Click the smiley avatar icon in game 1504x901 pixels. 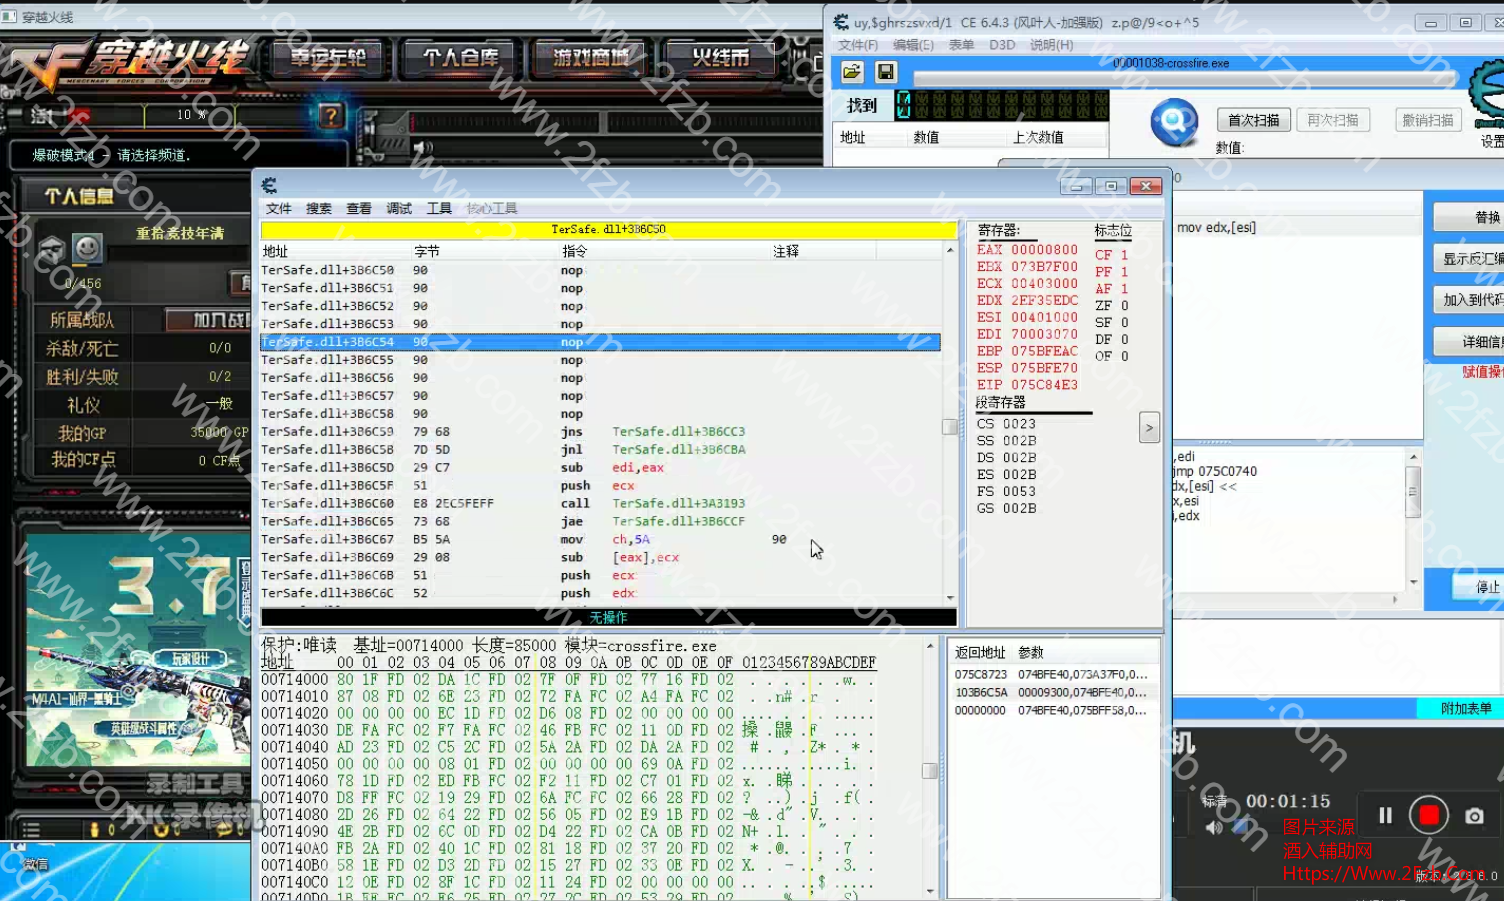tap(87, 247)
